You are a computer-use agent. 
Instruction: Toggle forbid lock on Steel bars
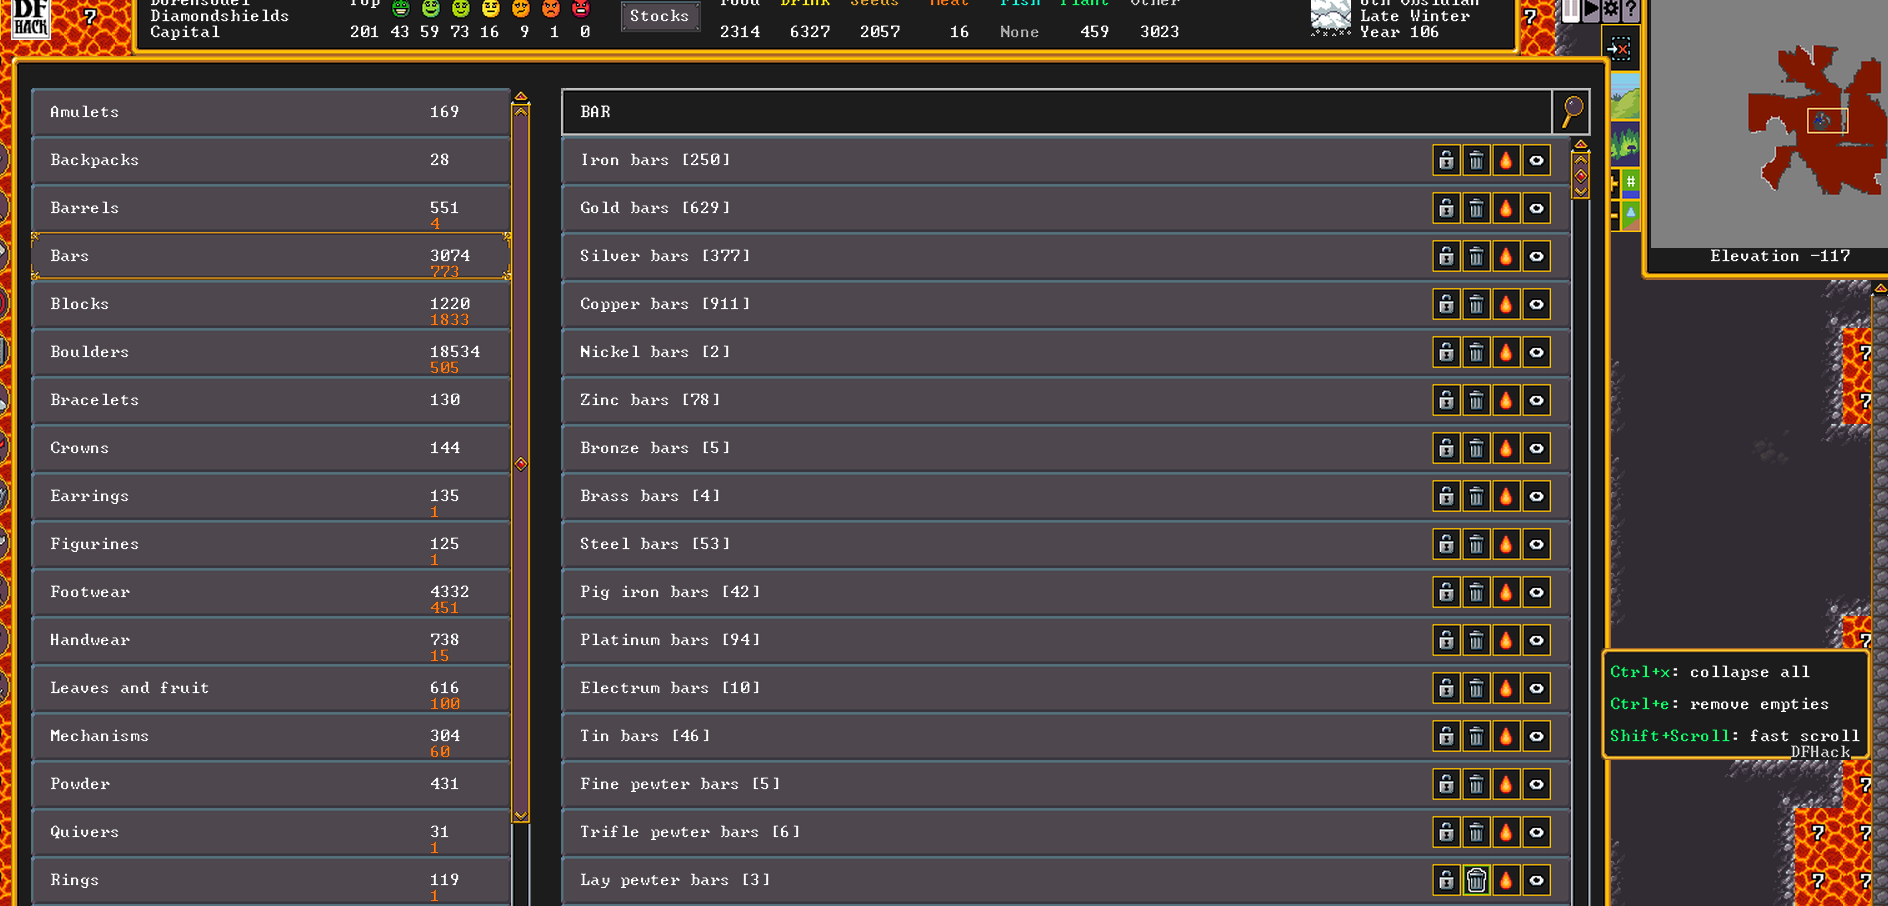(x=1446, y=544)
